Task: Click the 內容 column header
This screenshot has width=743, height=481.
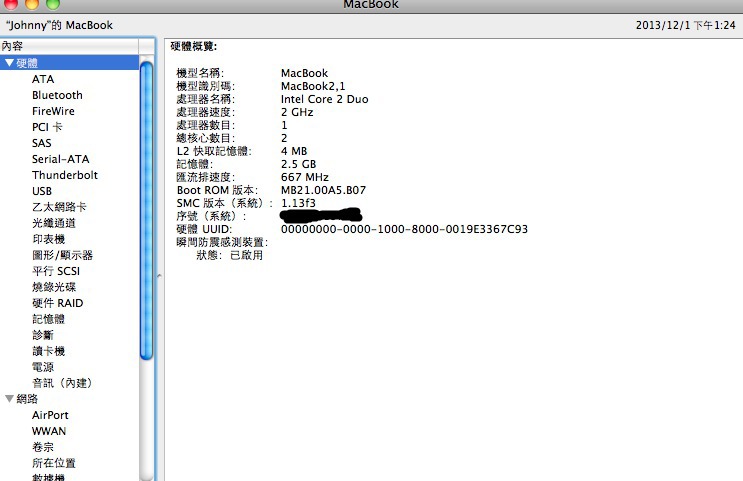Action: pos(69,46)
